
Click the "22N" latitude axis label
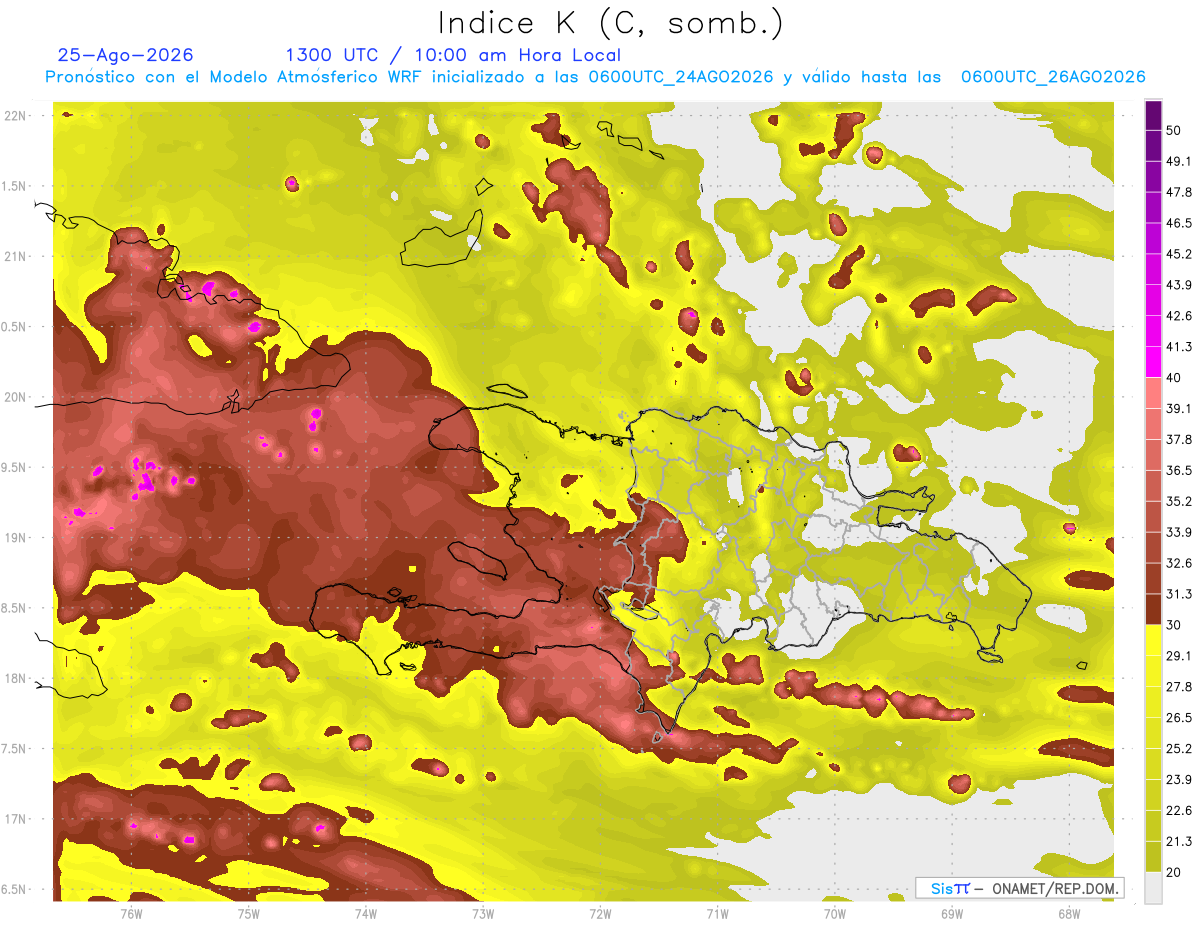point(16,115)
